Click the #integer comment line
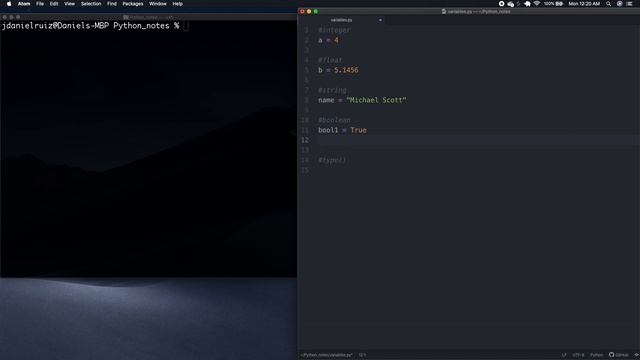The image size is (640, 360). pyautogui.click(x=334, y=30)
